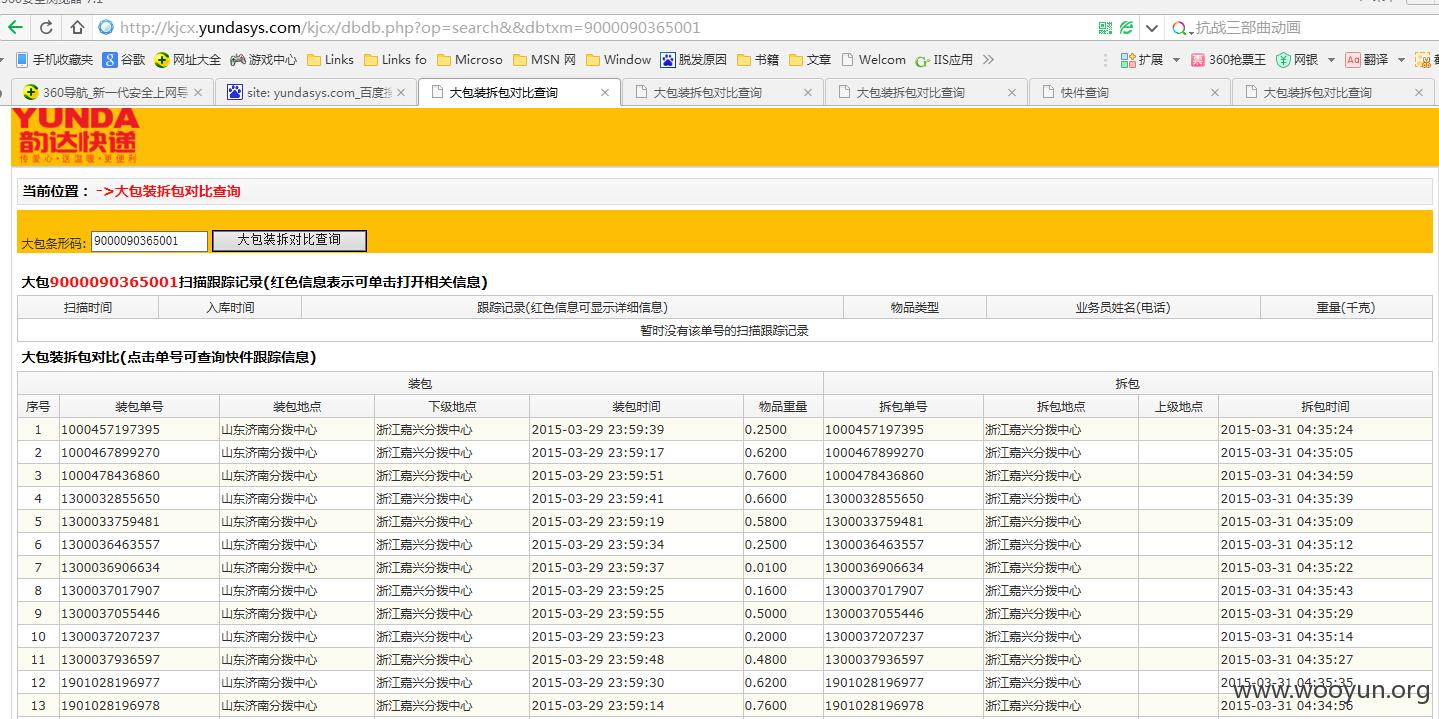Viewport: 1439px width, 719px height.
Task: Click the ->大包装拆包对比查询 breadcrumb link
Action: coord(168,191)
